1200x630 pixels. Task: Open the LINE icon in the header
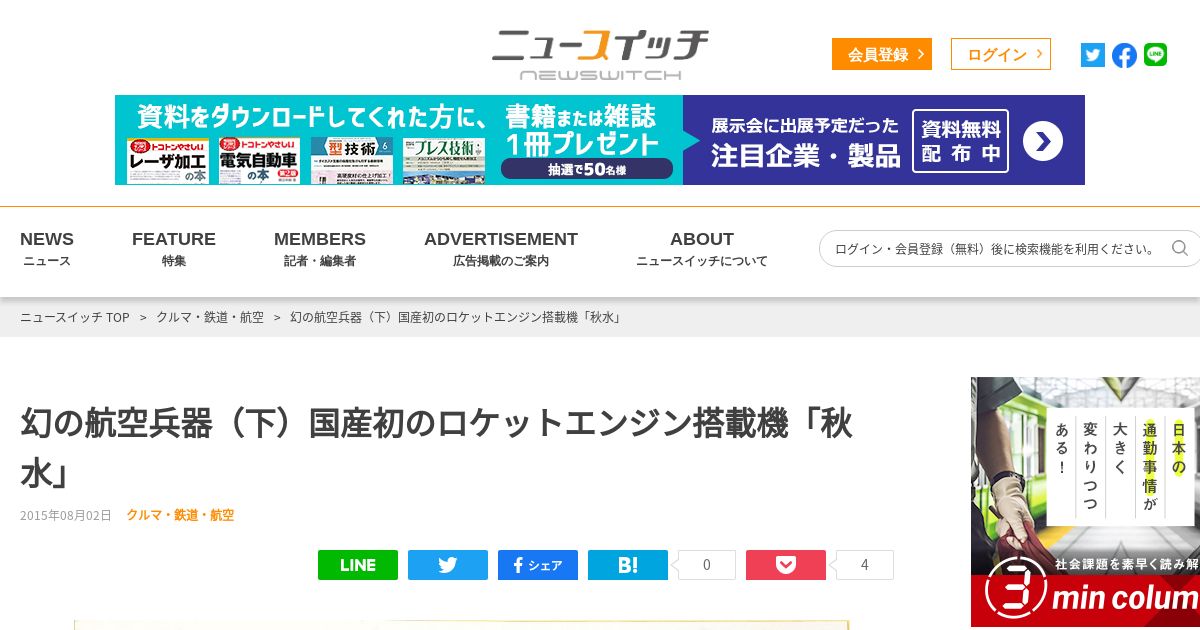1155,55
